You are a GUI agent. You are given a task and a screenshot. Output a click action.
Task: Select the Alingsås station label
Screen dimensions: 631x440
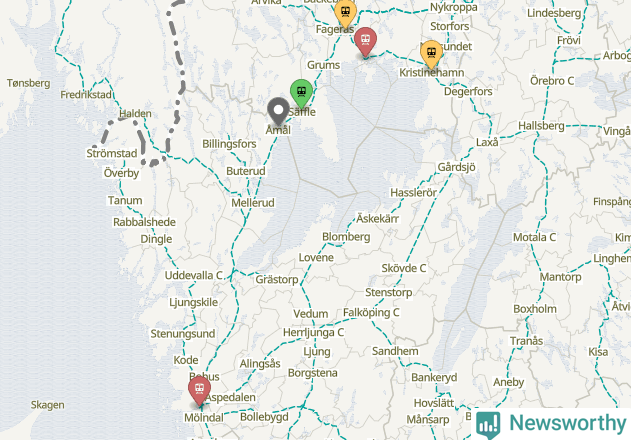tap(260, 364)
